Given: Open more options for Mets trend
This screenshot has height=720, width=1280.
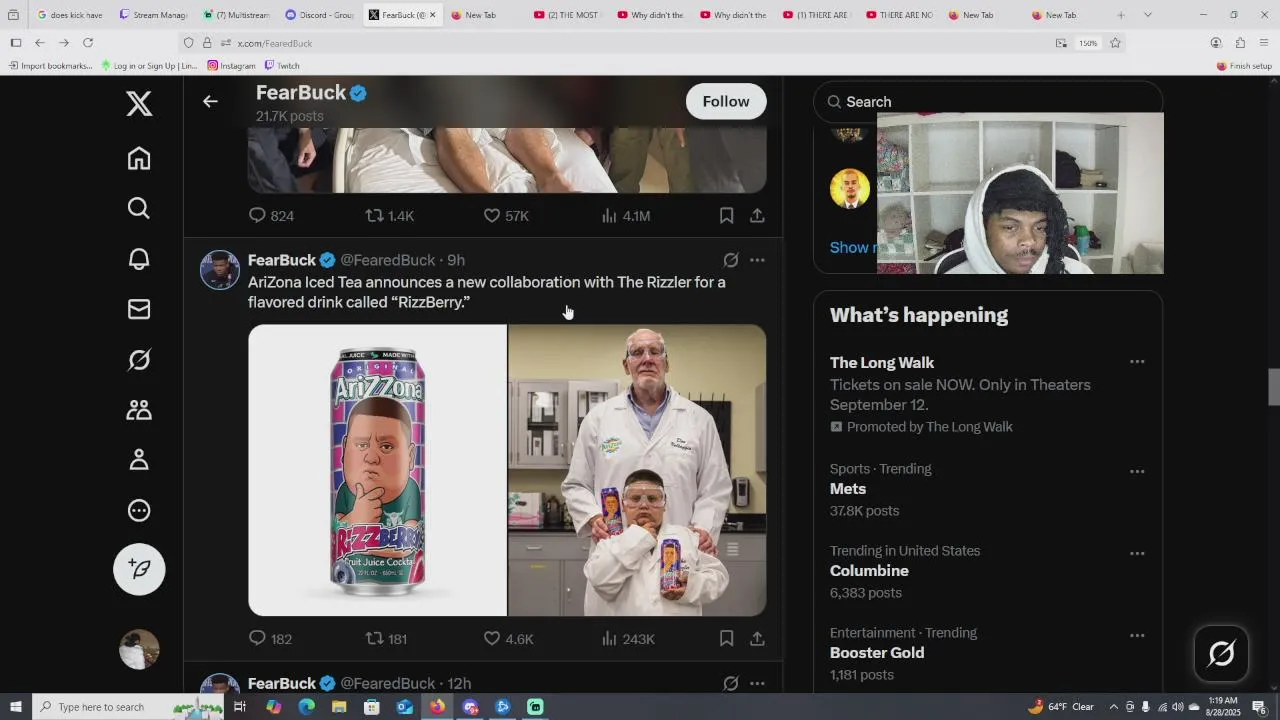Looking at the screenshot, I should [x=1137, y=471].
